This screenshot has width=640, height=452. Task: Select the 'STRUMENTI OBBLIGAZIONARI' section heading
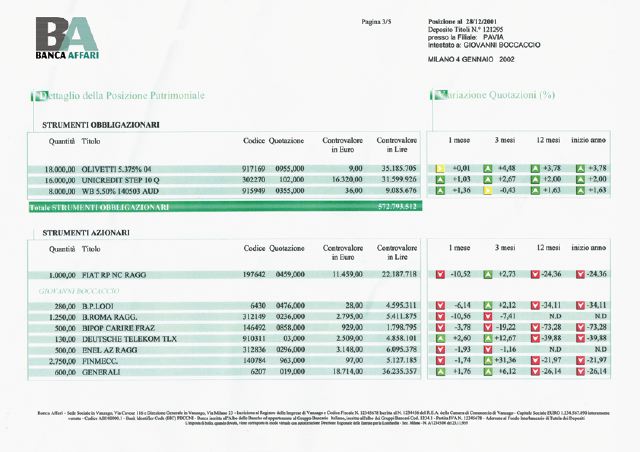pyautogui.click(x=101, y=125)
